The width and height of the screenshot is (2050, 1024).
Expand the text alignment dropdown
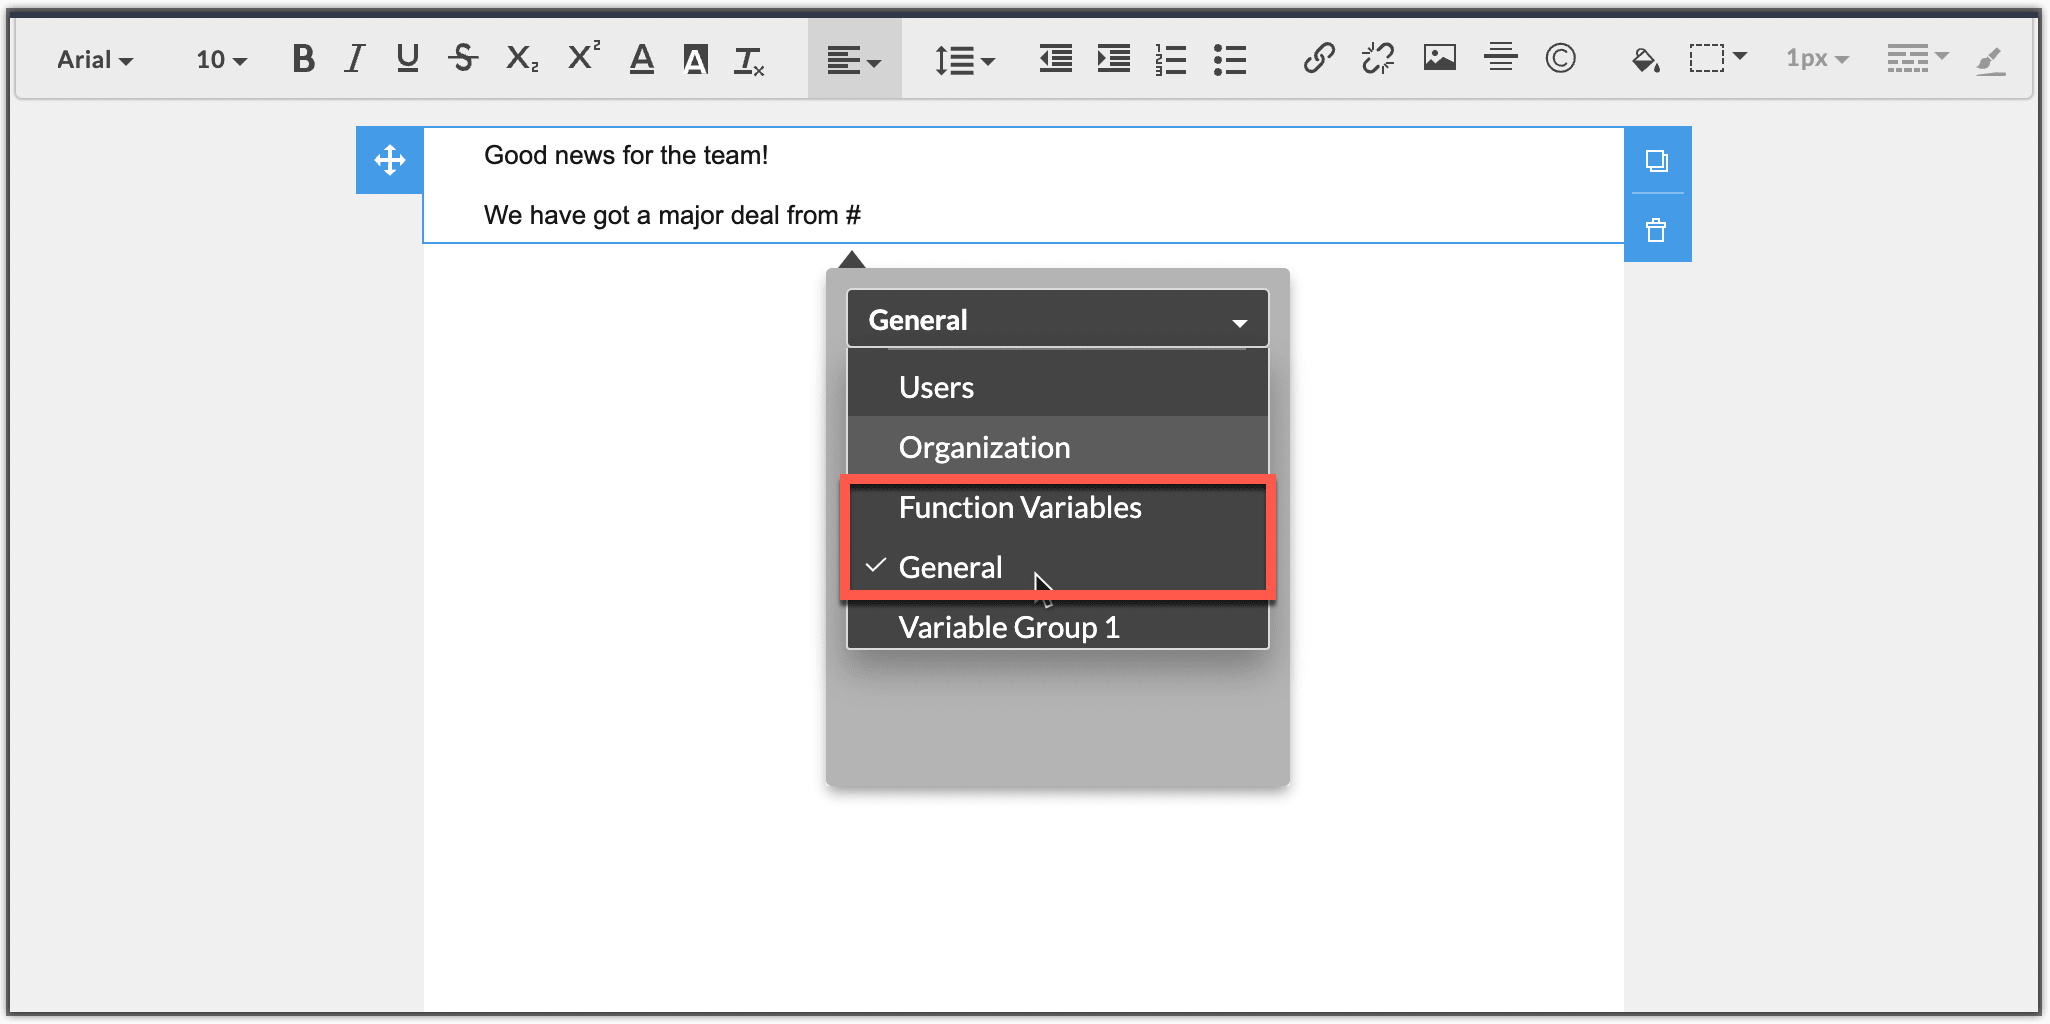(854, 61)
